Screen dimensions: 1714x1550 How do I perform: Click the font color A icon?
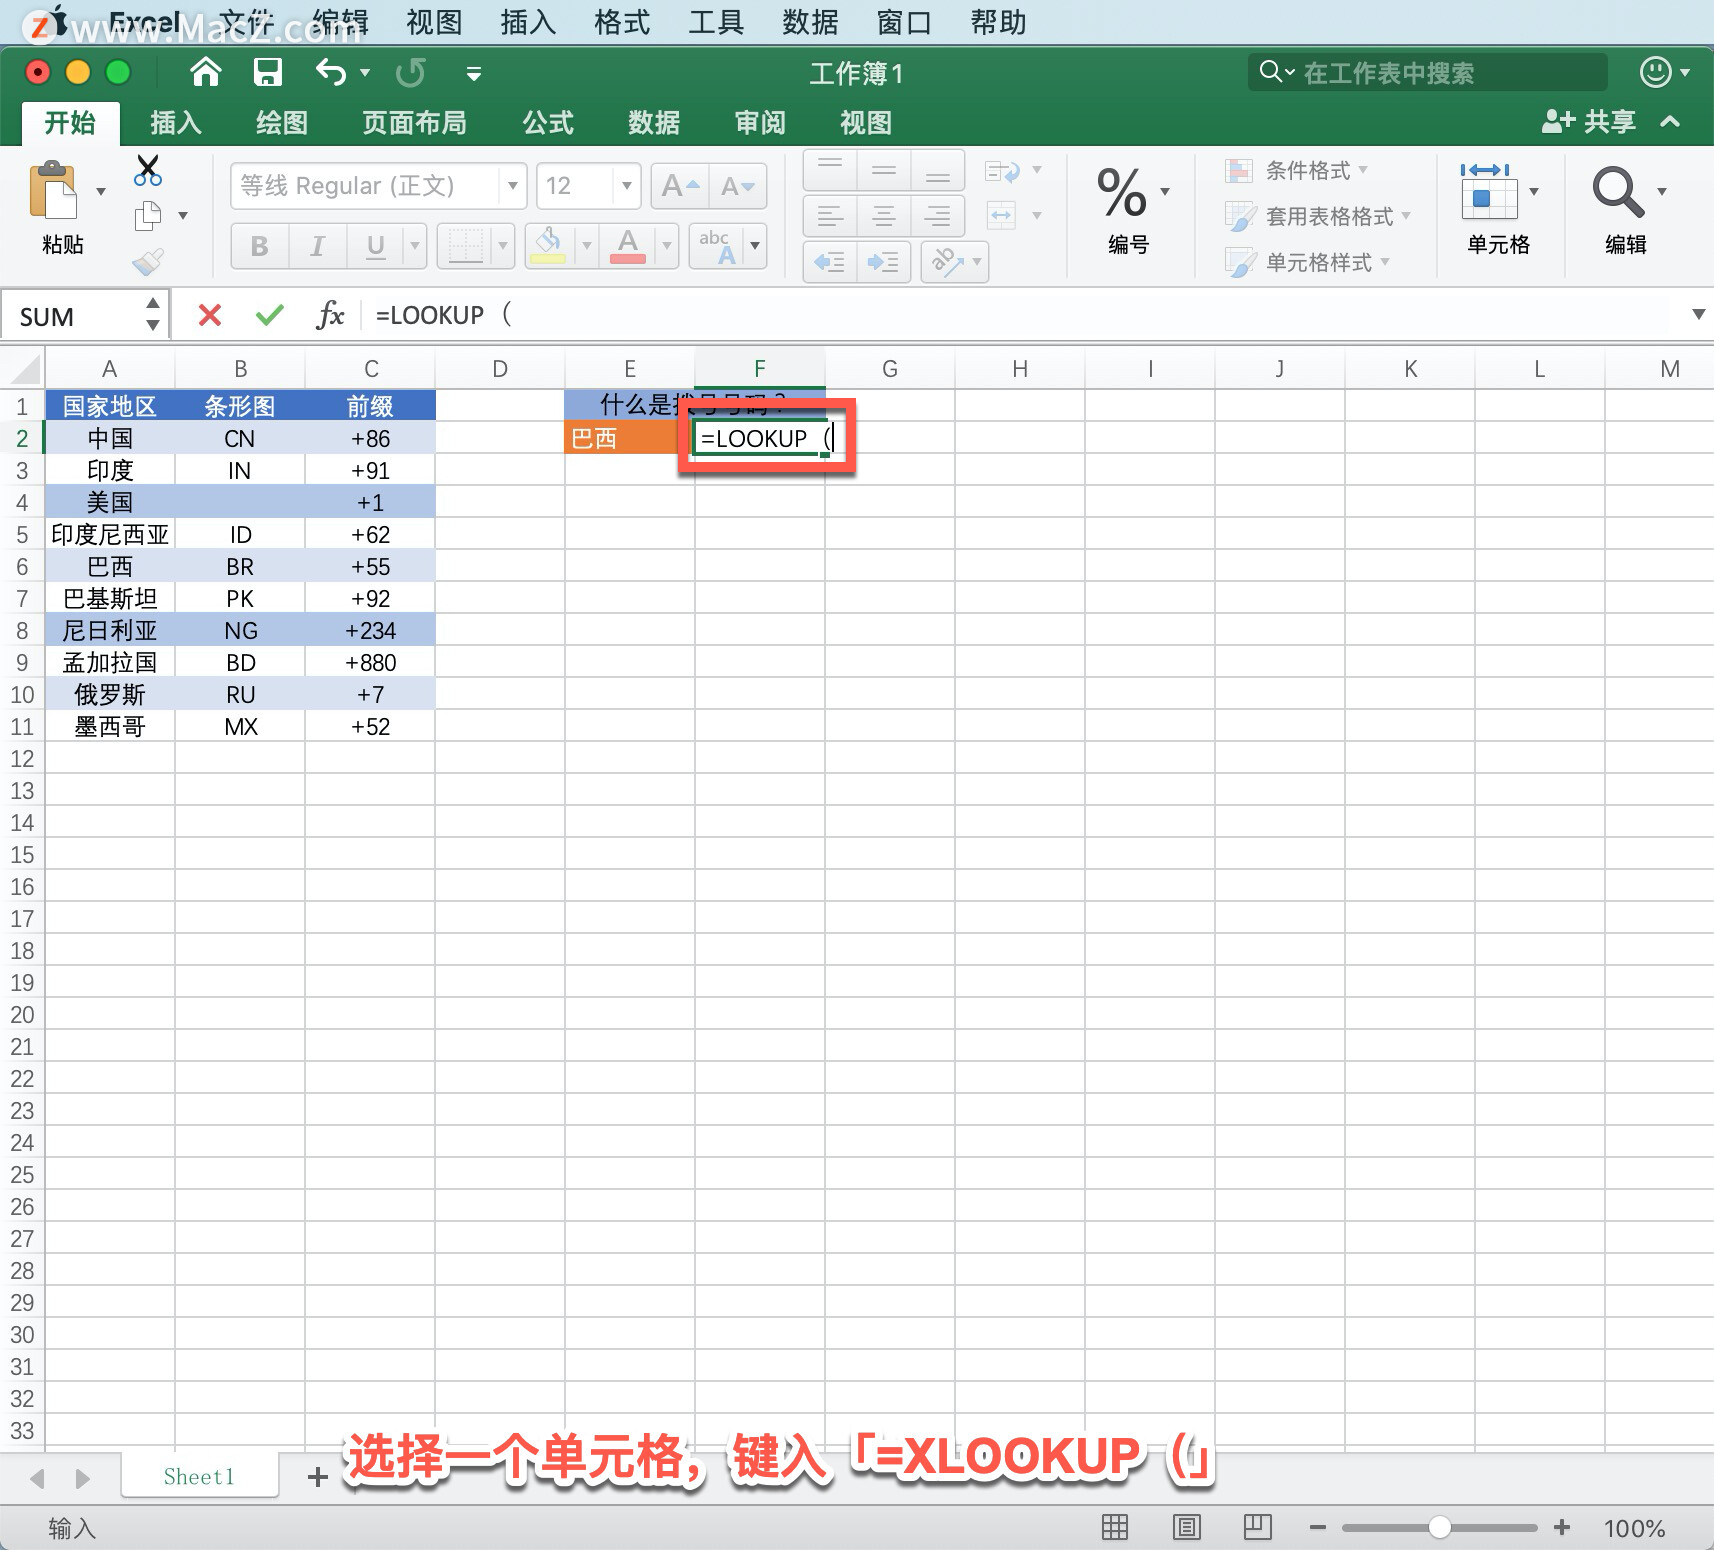point(628,246)
